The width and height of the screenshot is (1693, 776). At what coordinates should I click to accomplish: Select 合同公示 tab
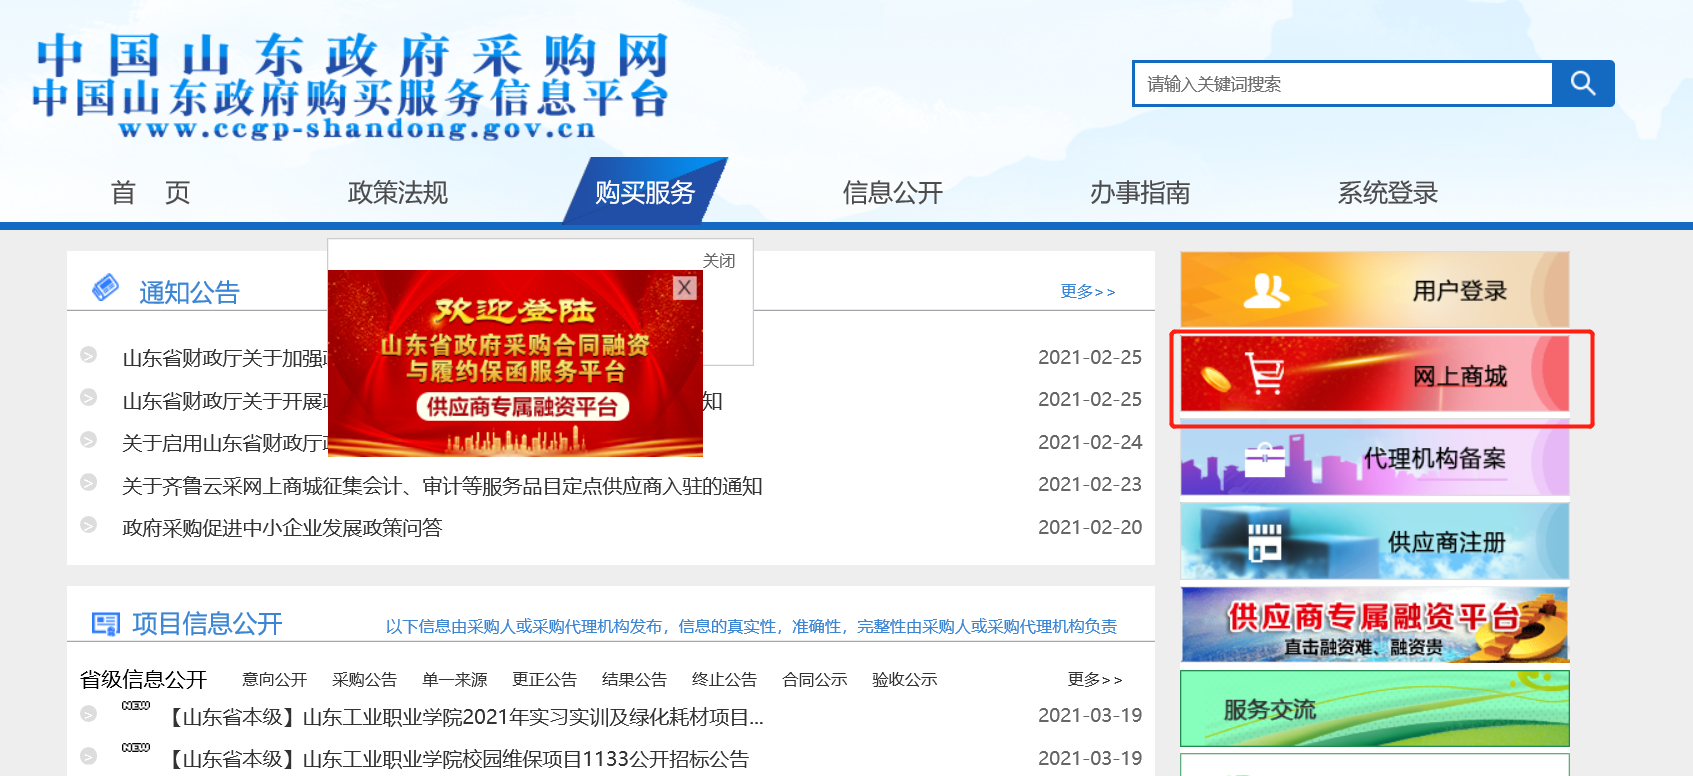pyautogui.click(x=815, y=679)
